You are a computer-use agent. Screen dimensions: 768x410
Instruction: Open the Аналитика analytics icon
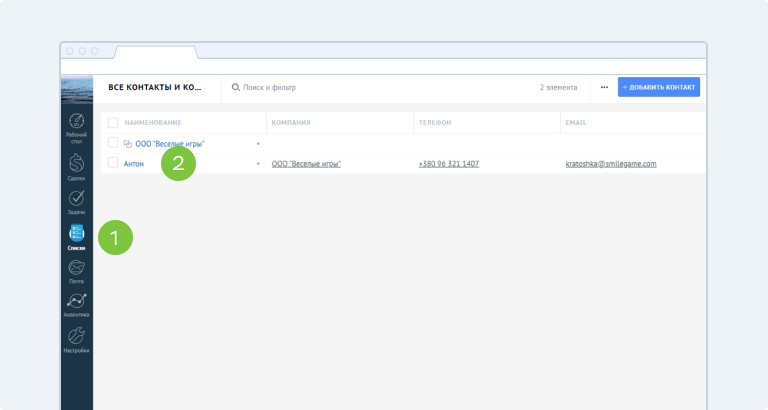click(x=76, y=301)
